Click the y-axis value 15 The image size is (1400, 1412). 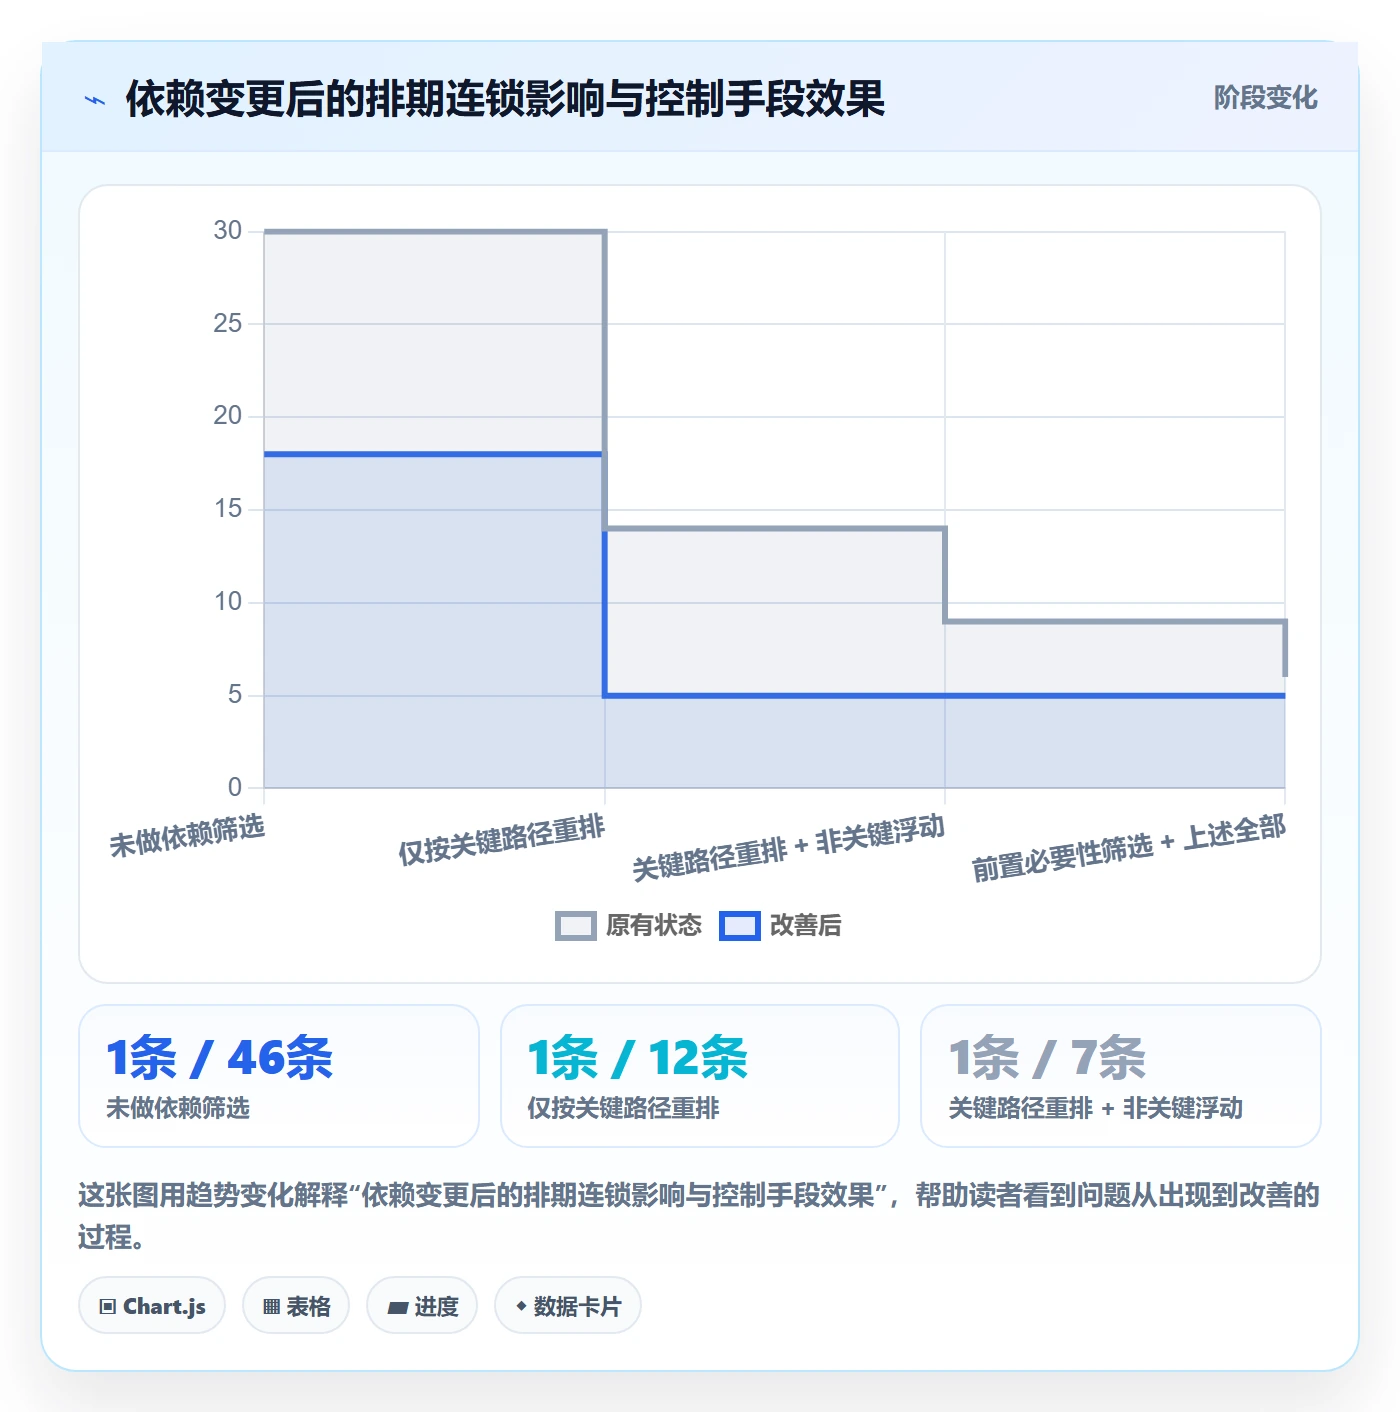228,509
